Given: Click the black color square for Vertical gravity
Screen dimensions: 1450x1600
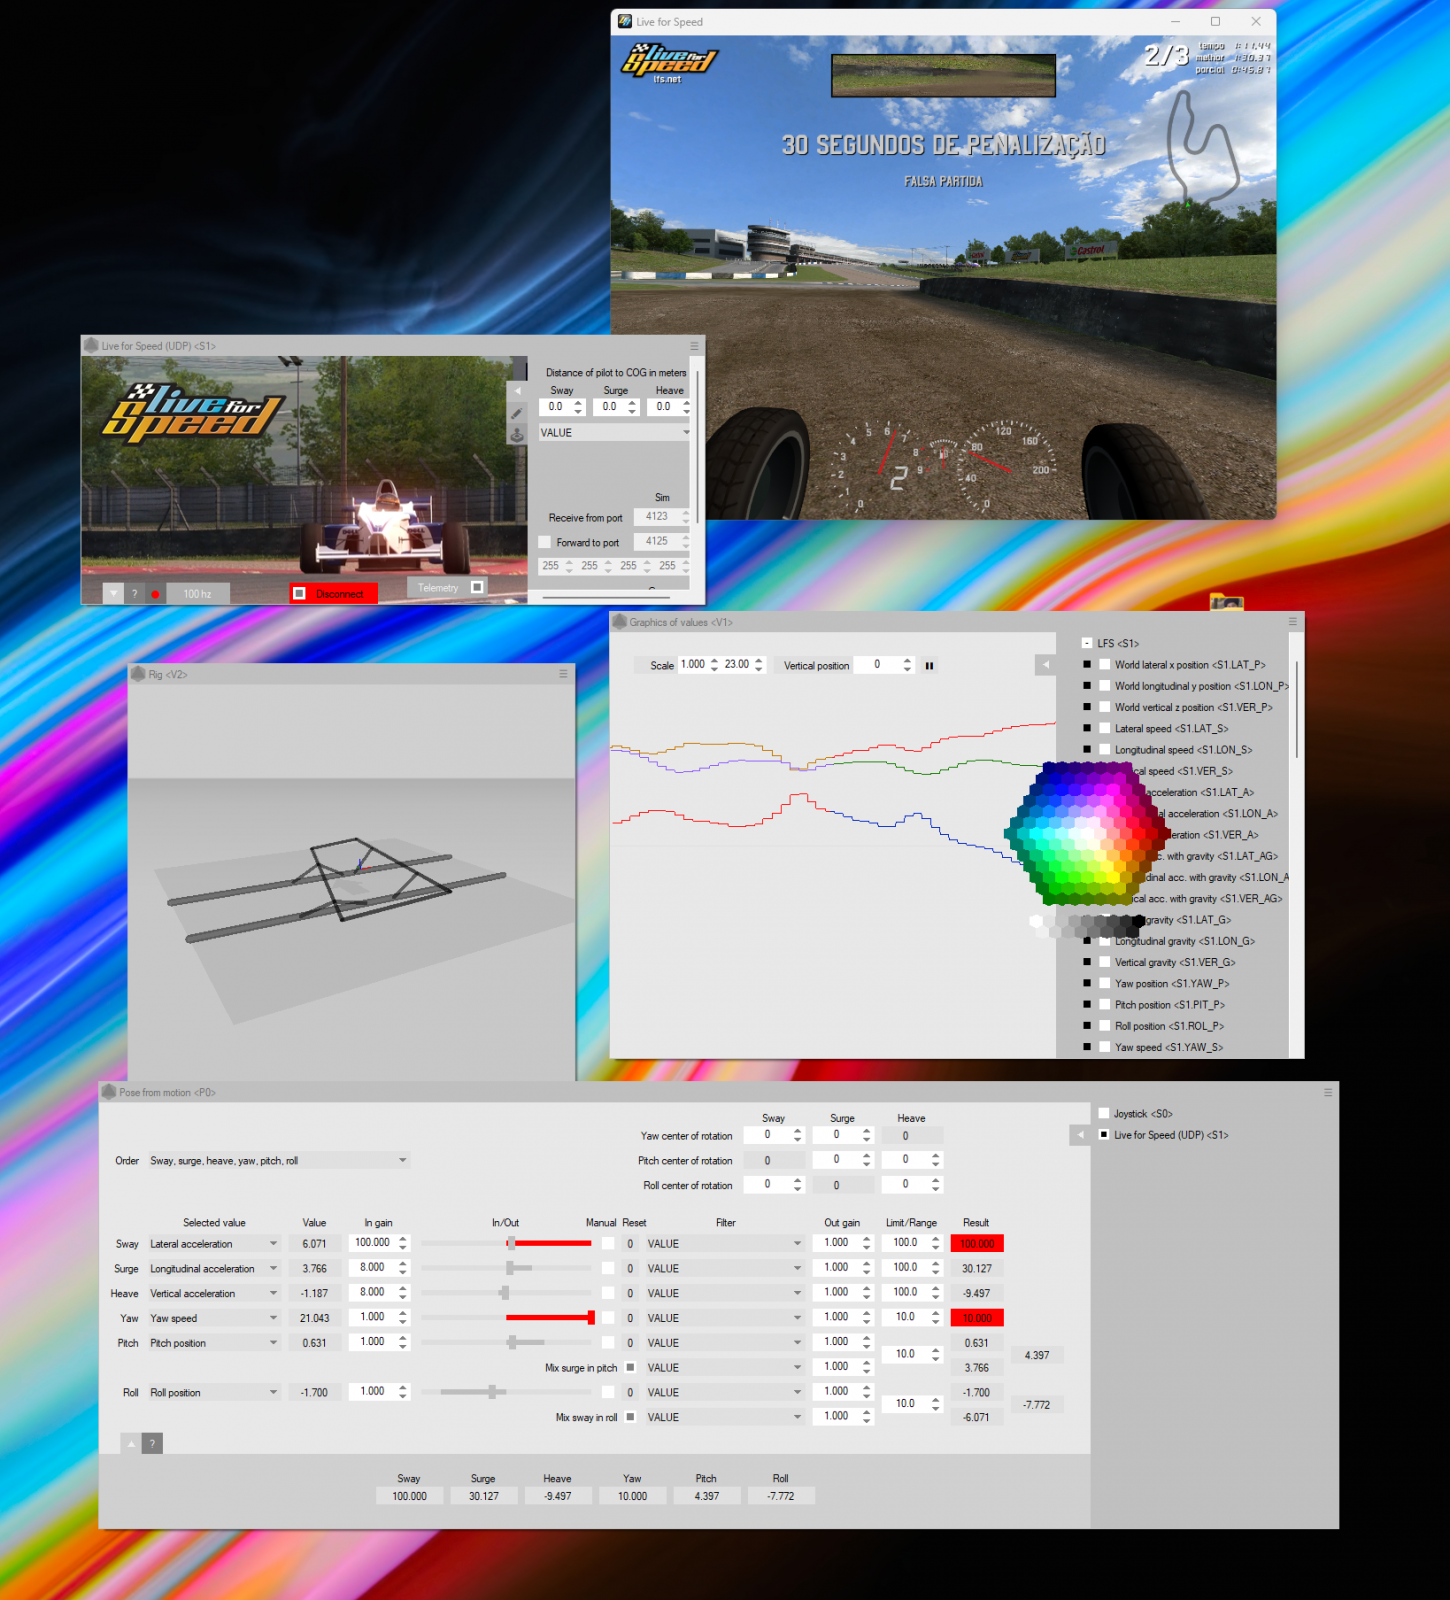Looking at the screenshot, I should pos(1087,962).
